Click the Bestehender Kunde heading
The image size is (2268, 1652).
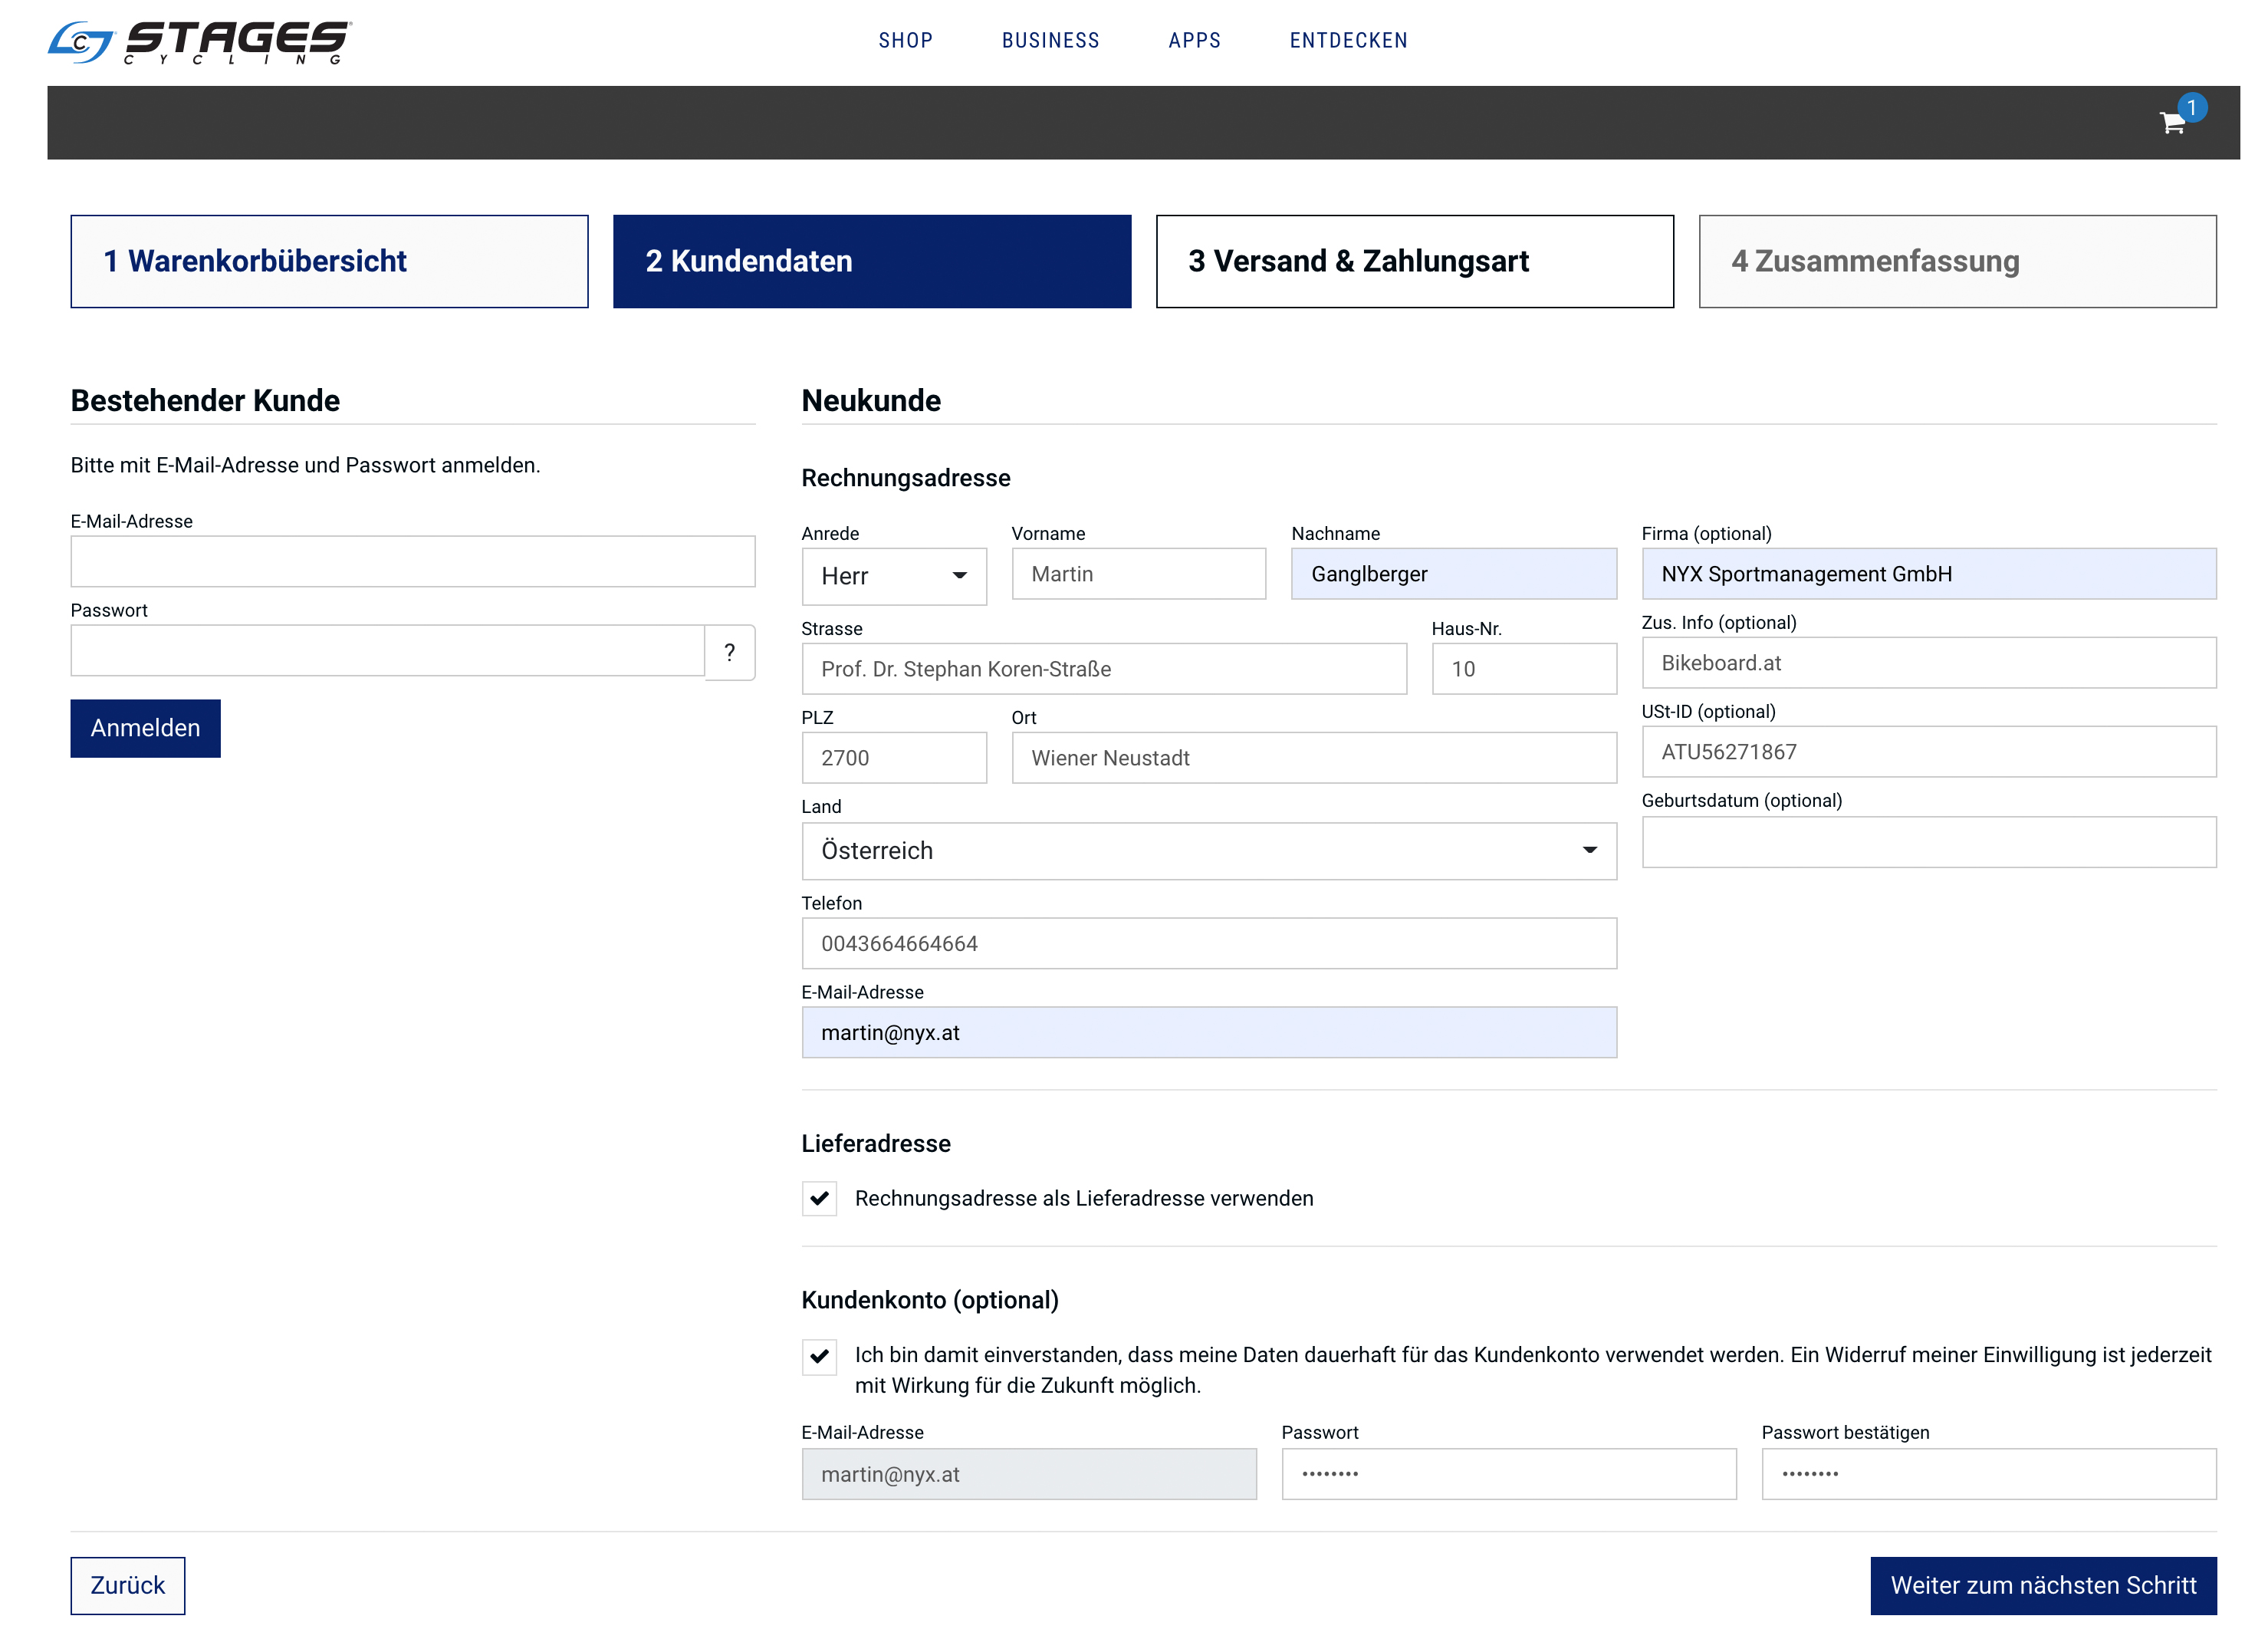205,401
